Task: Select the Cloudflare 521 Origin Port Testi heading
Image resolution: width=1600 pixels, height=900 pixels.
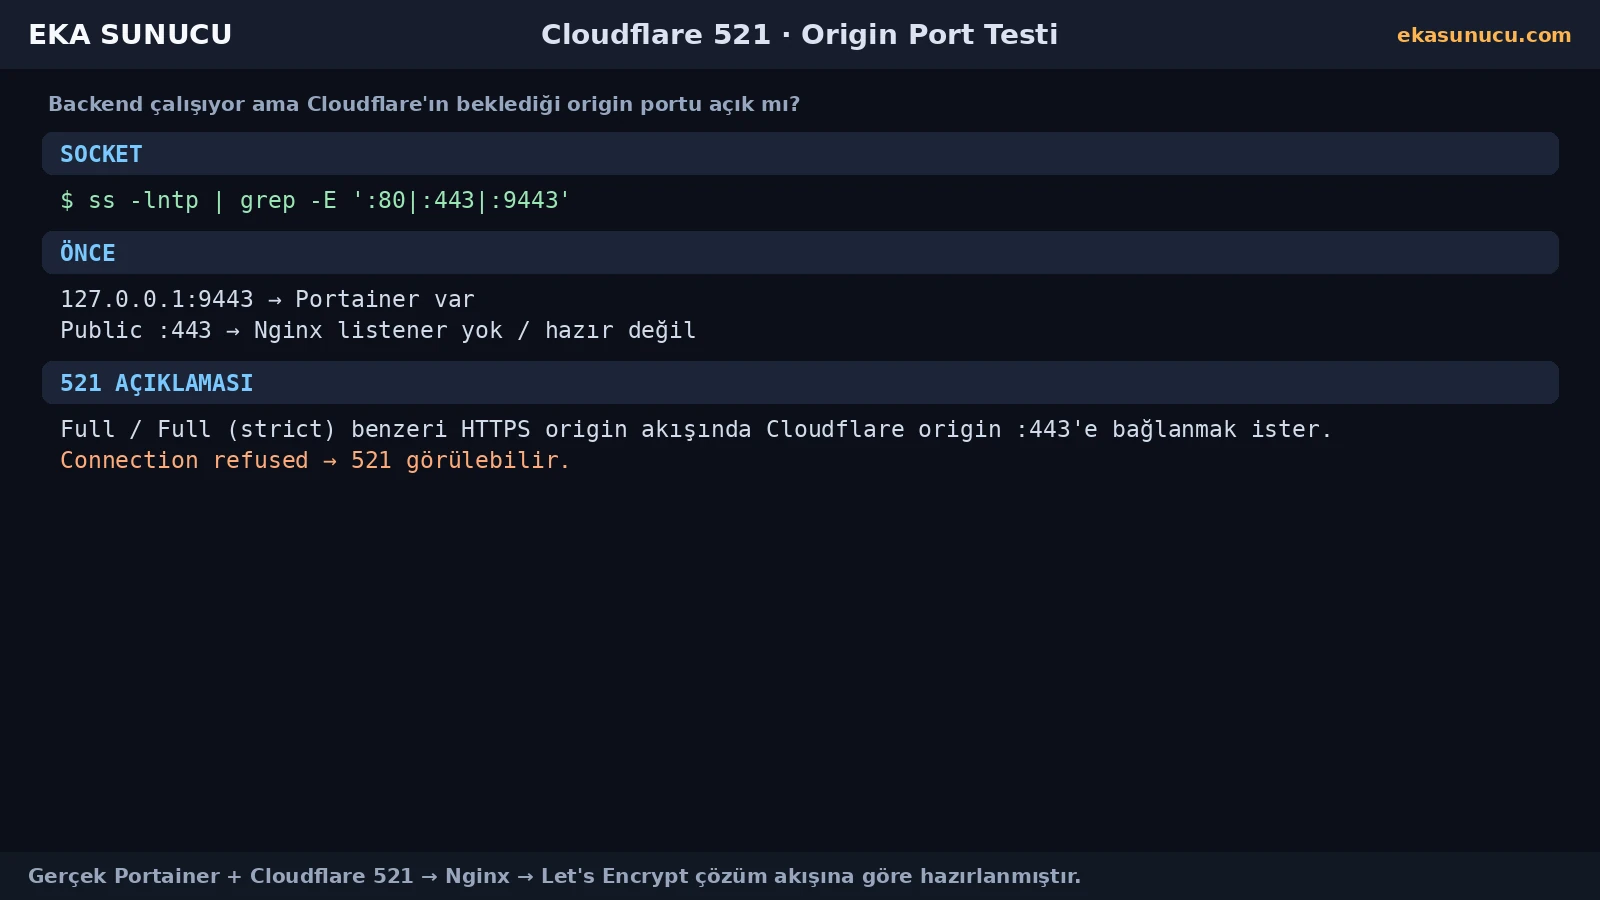Action: [799, 35]
